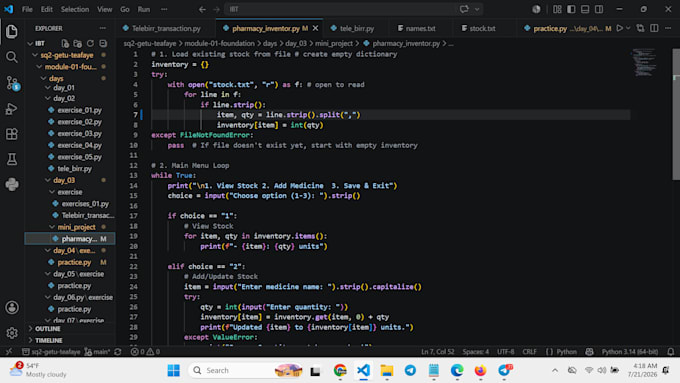Viewport: 680px width, 383px height.
Task: Open the Accounts menu in activity bar
Action: [x=12, y=308]
